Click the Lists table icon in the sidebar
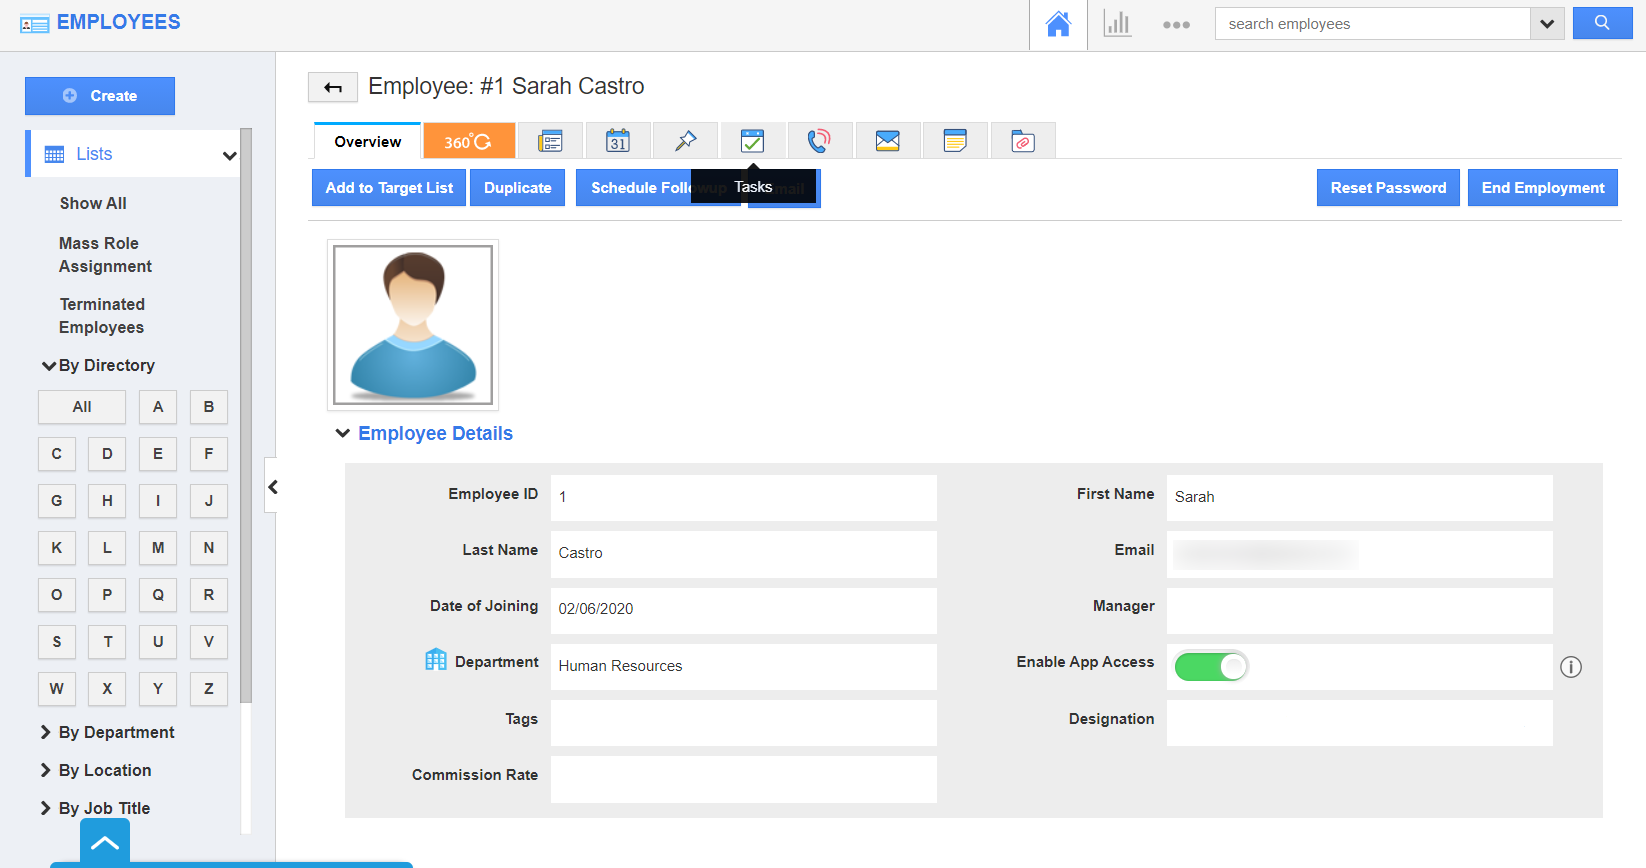This screenshot has height=868, width=1646. pos(55,154)
